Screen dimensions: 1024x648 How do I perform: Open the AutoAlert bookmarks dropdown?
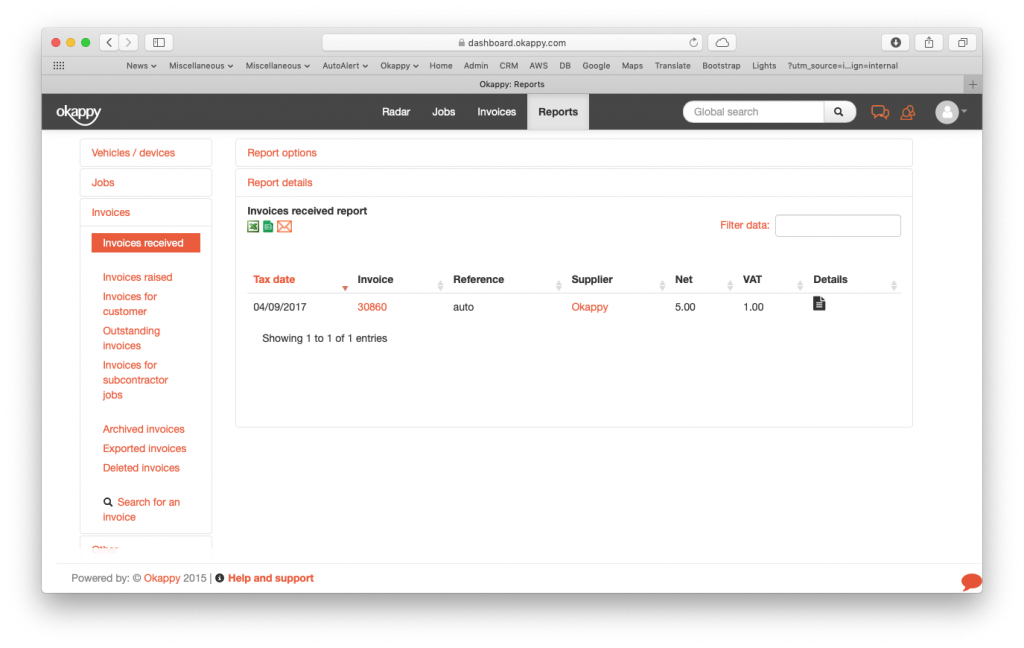[x=345, y=66]
